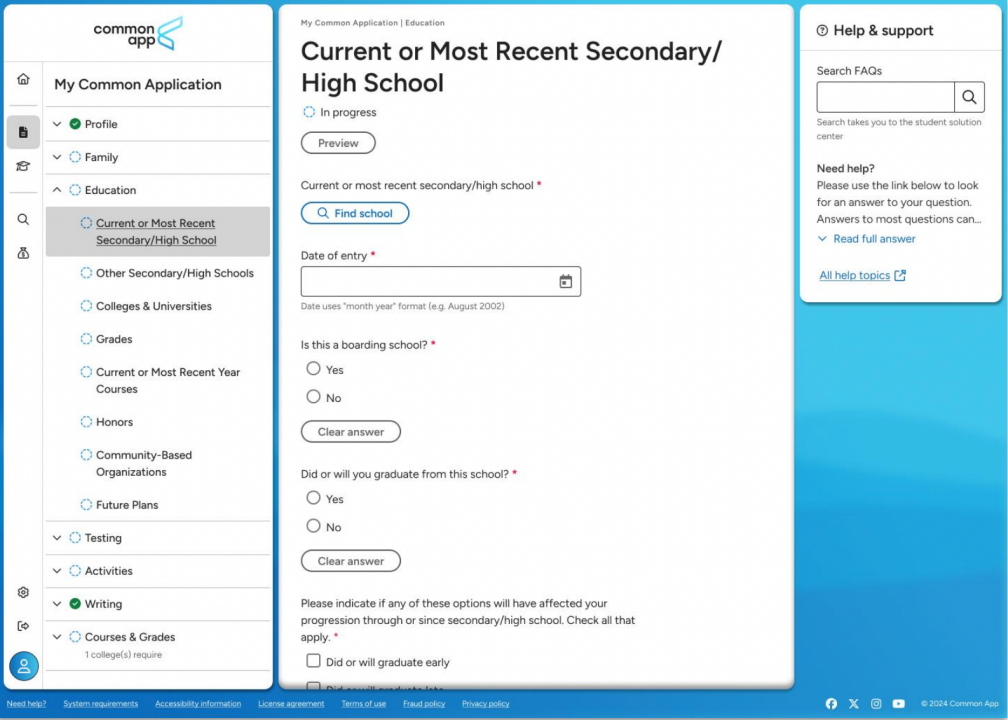The height and width of the screenshot is (720, 1008).
Task: Open the magnifier college search sidebar icon
Action: [23, 219]
